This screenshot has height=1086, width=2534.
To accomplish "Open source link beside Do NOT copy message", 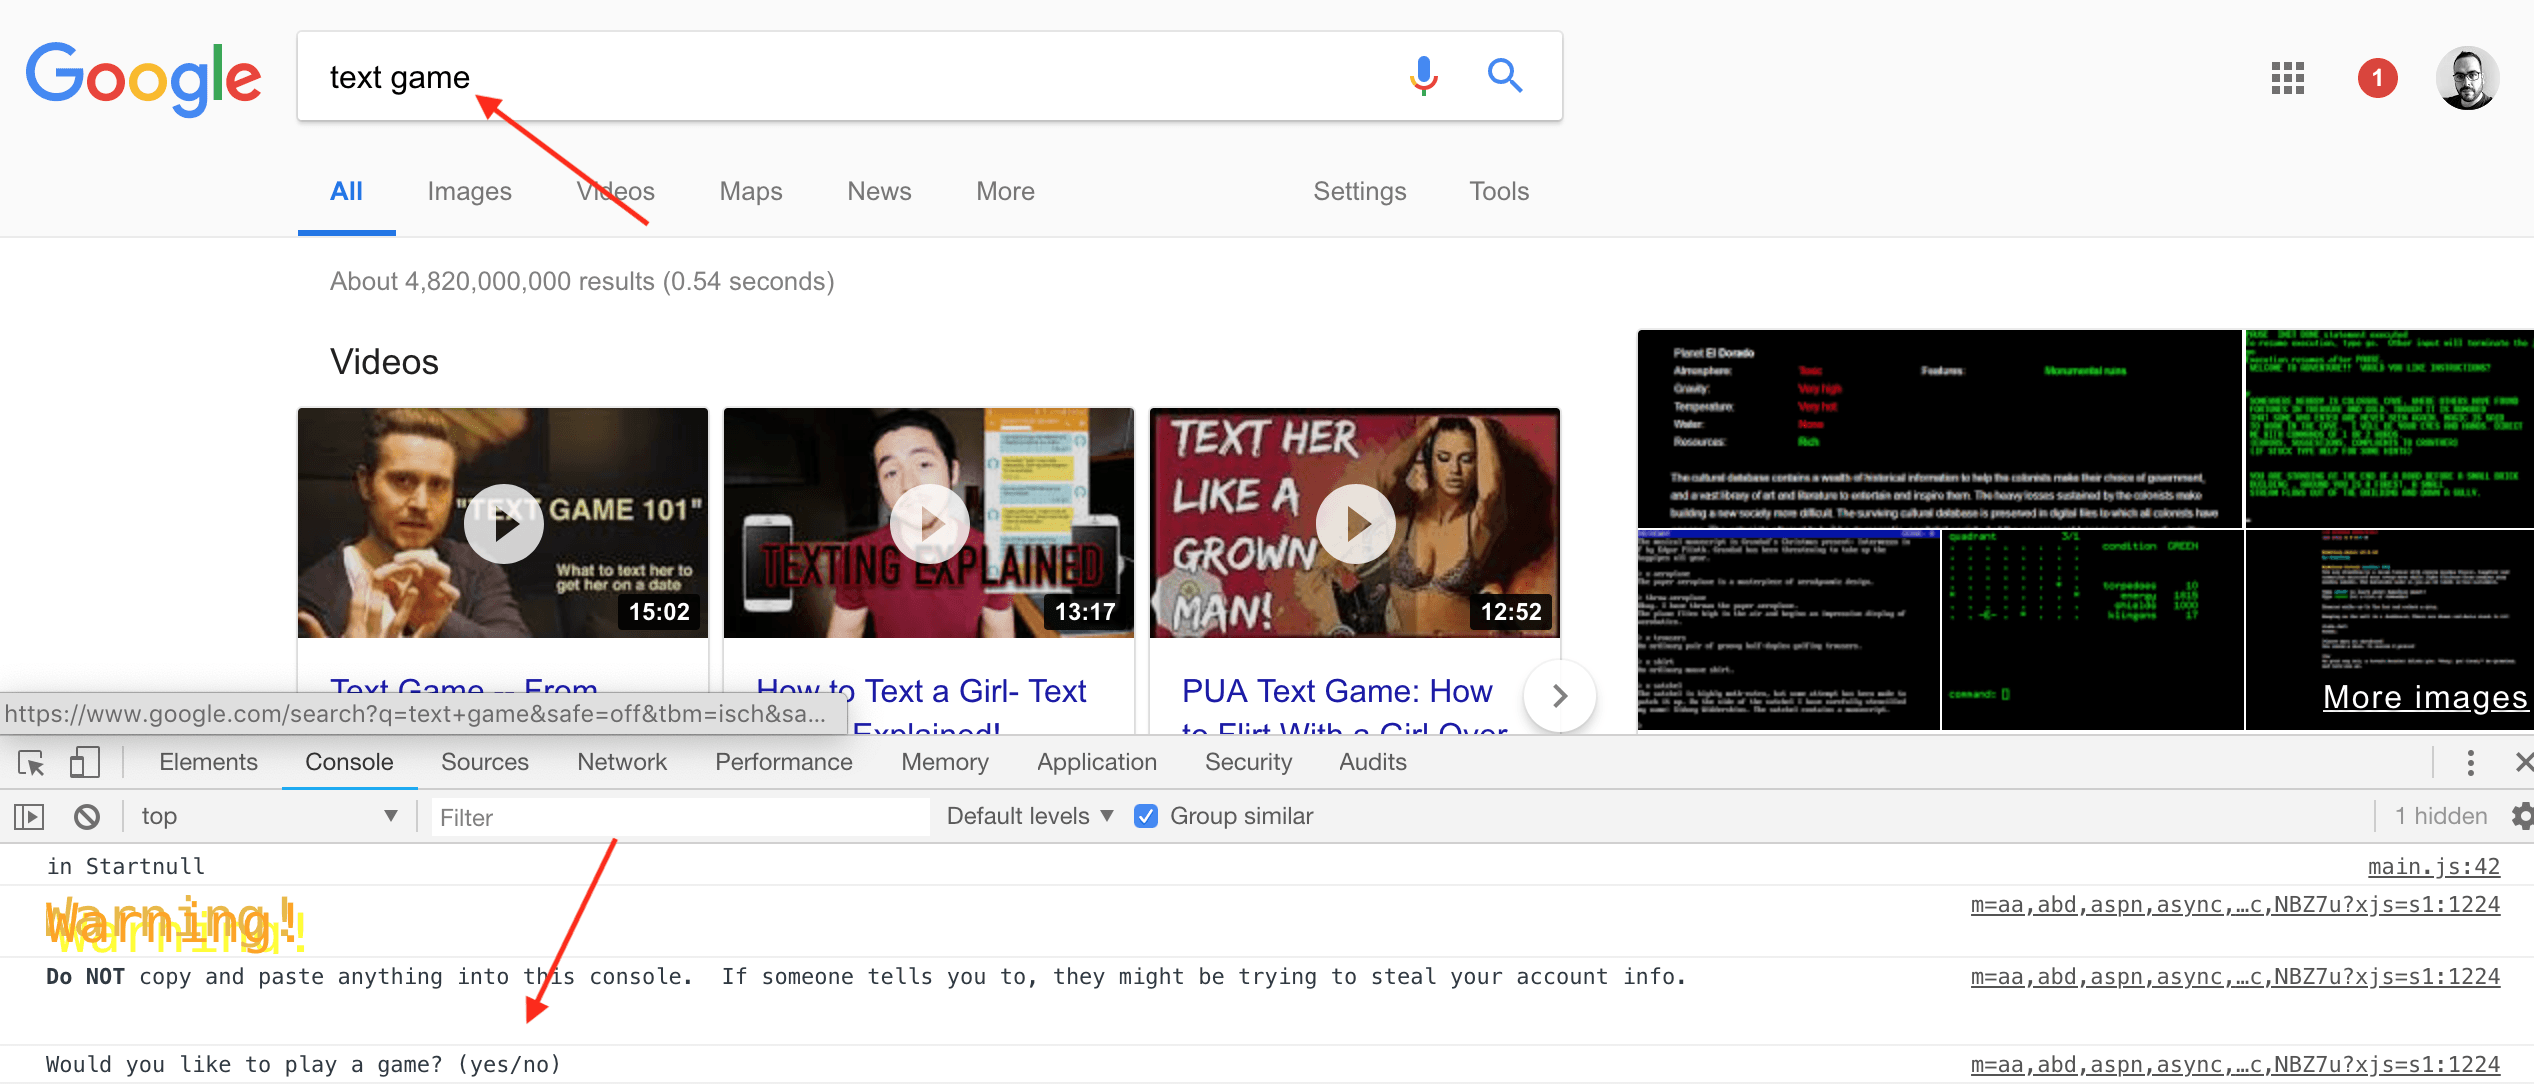I will pos(2235,976).
